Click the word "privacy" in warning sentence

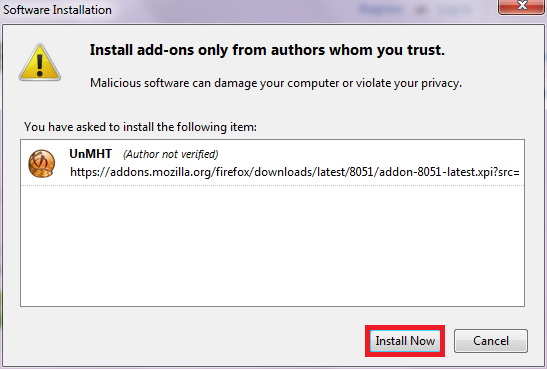441,84
